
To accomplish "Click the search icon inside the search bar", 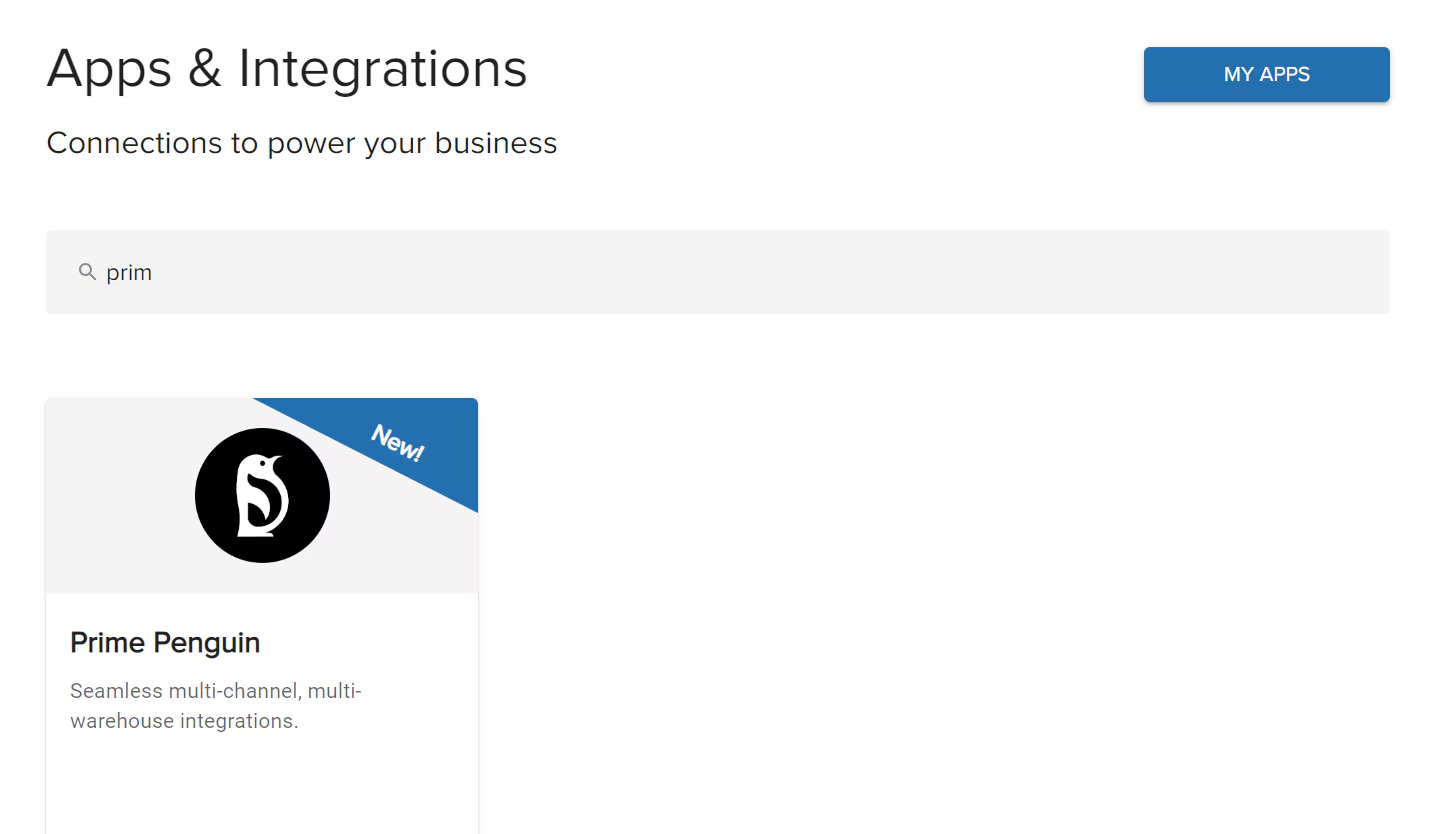I will pyautogui.click(x=88, y=271).
